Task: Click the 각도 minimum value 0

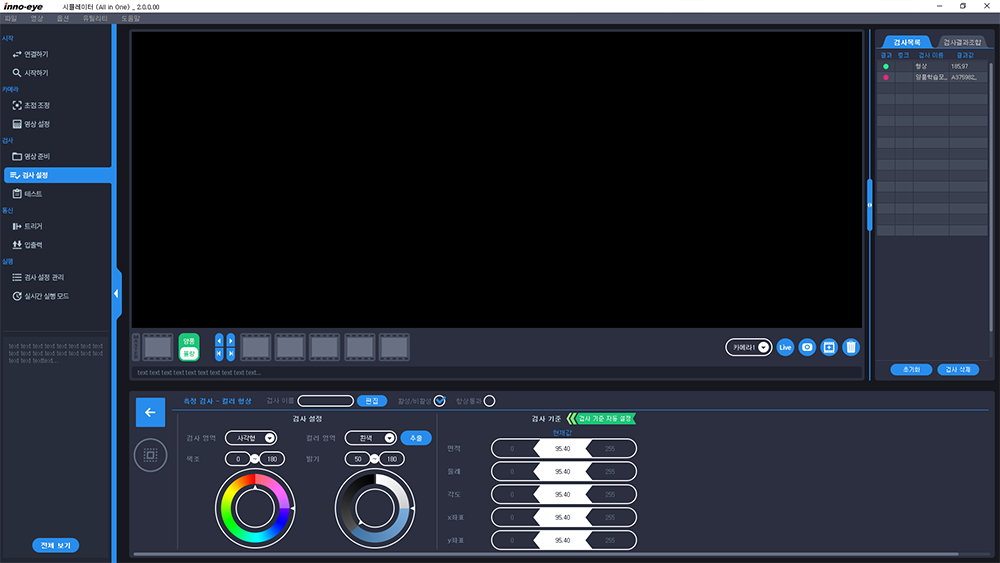Action: pyautogui.click(x=512, y=495)
